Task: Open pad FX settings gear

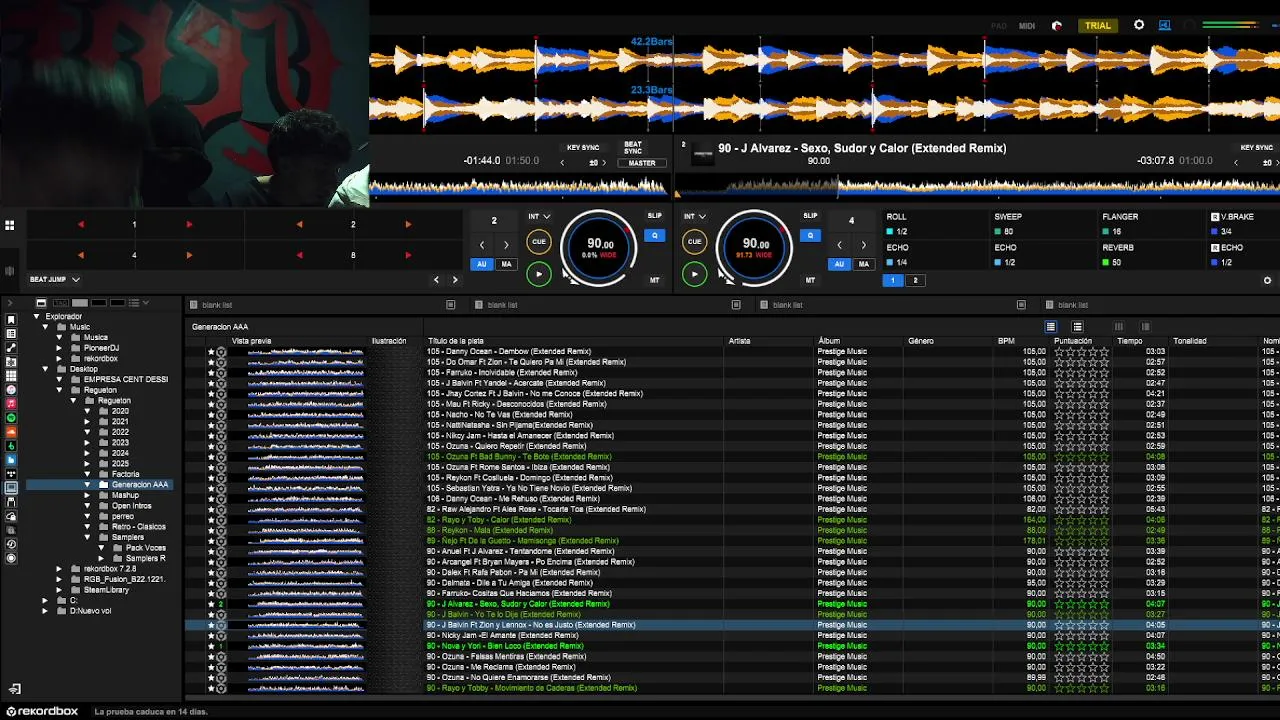Action: tap(1267, 280)
